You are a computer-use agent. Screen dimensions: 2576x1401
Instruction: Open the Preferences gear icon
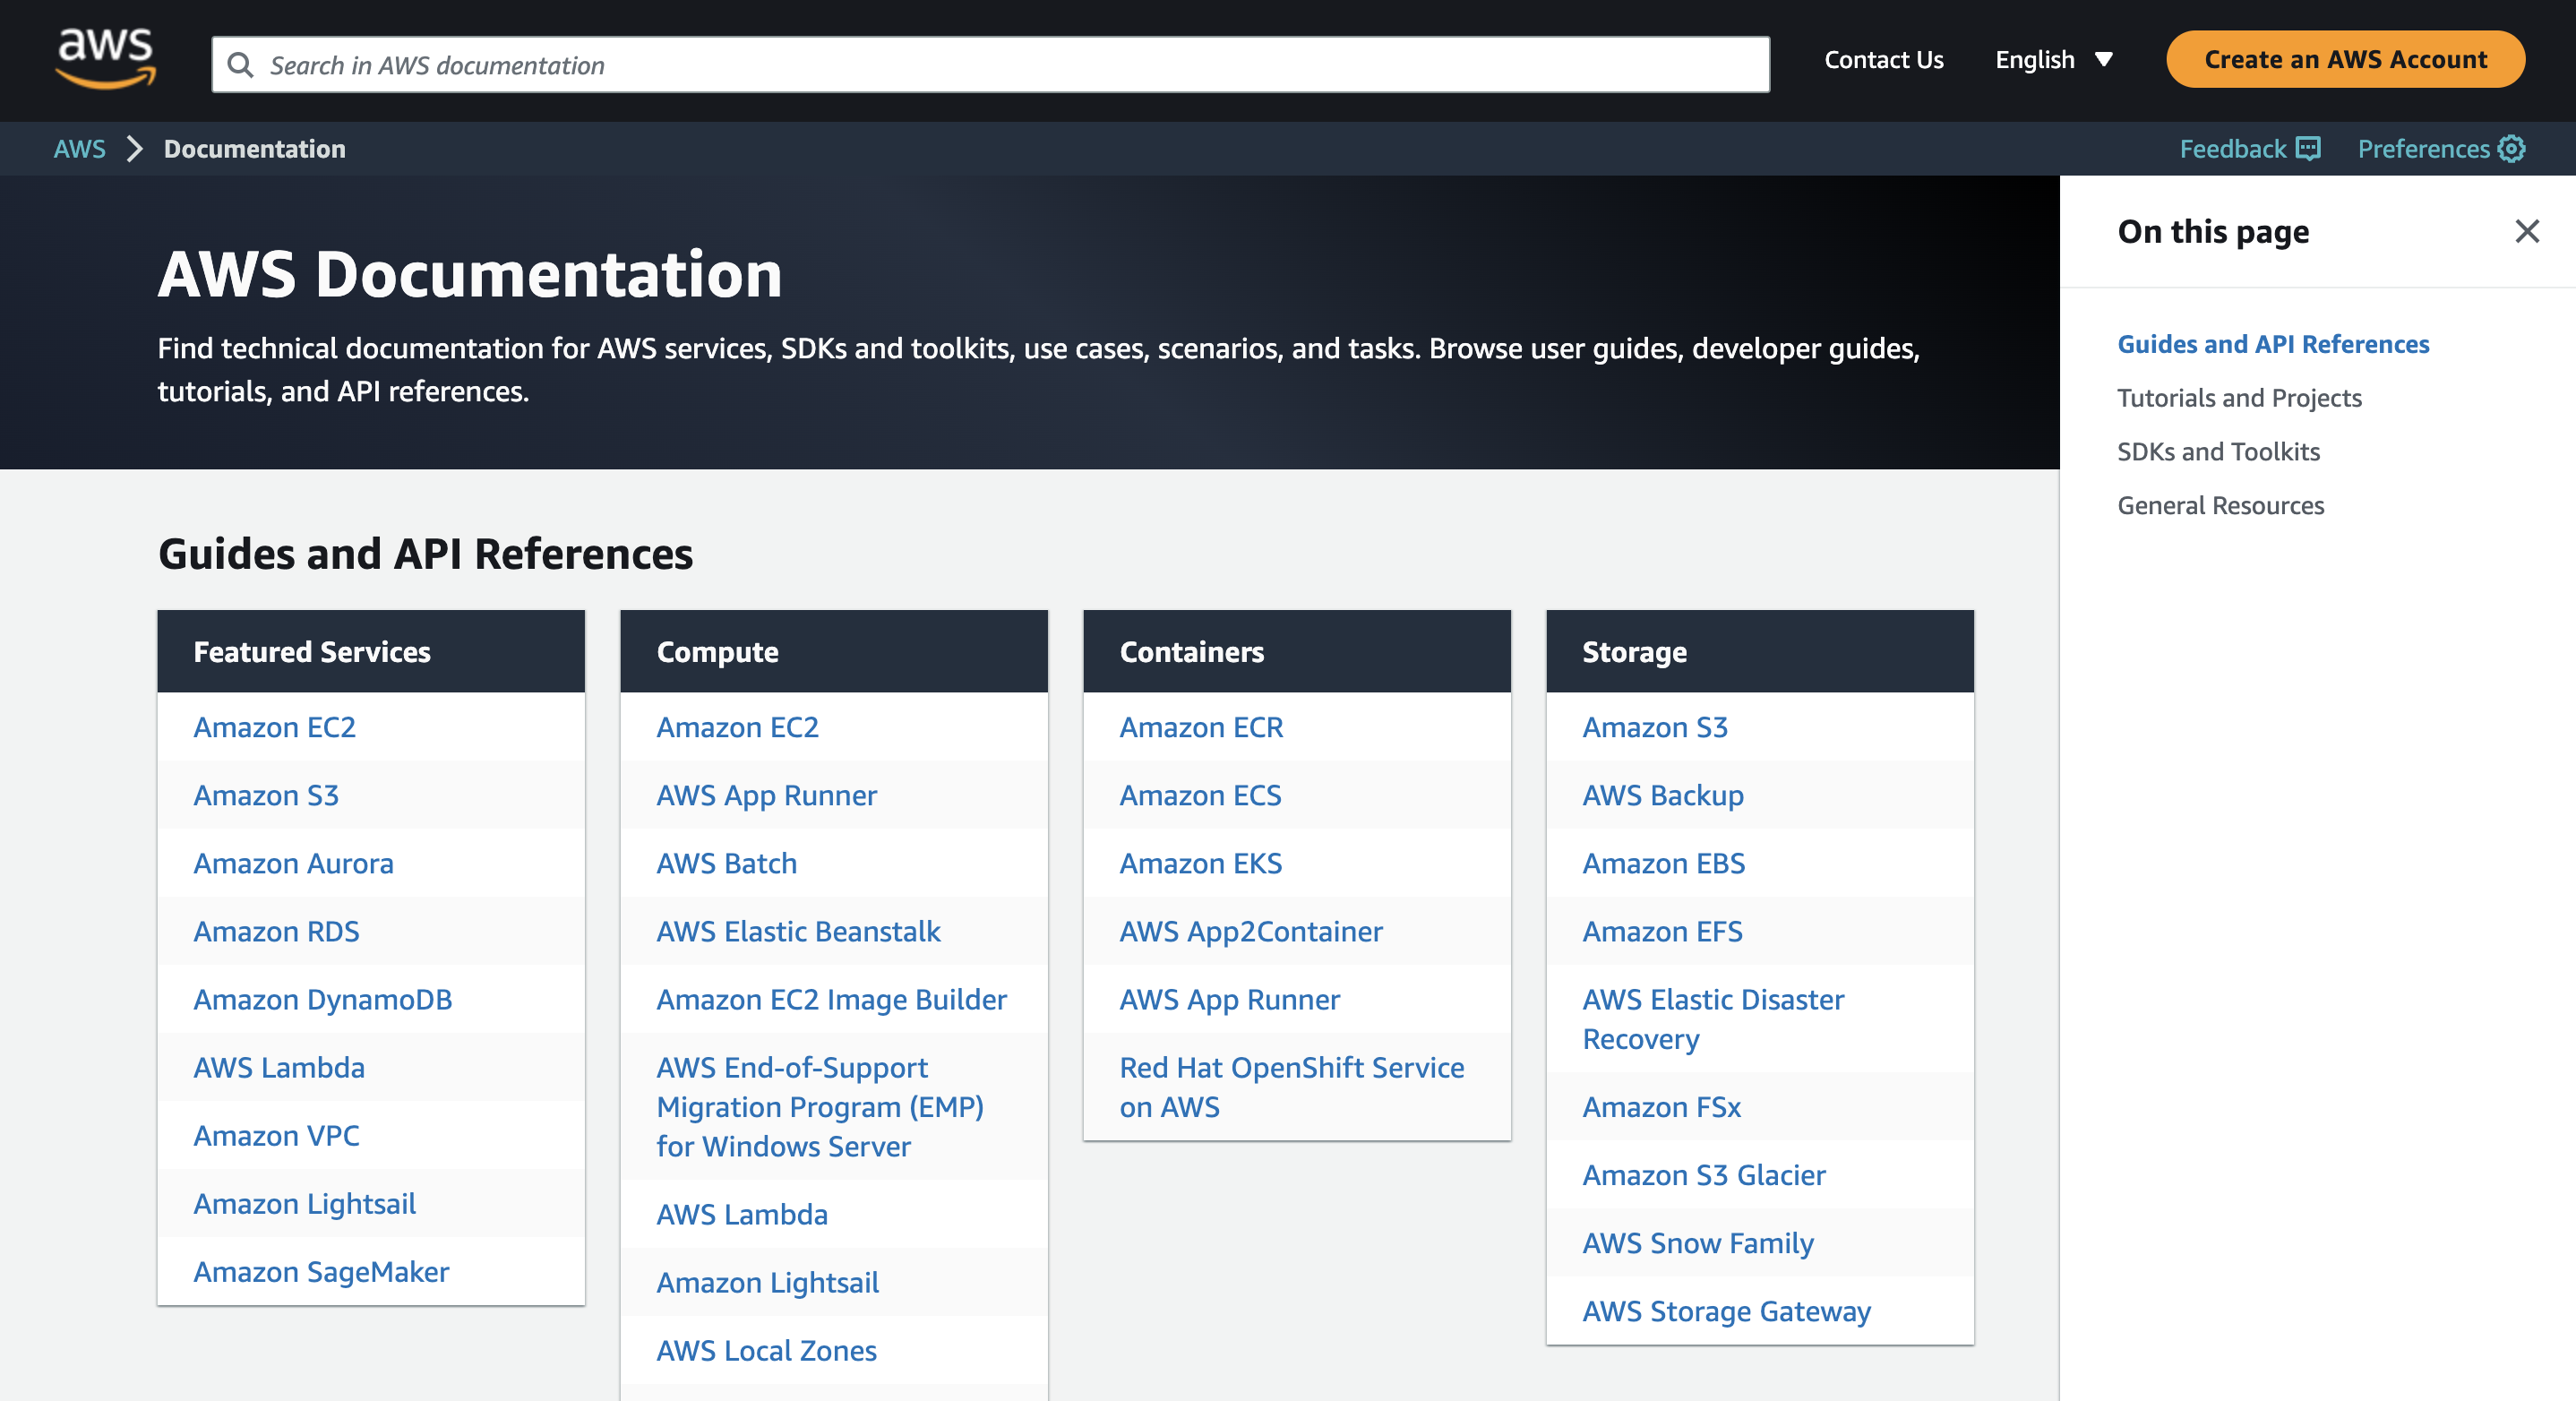[2511, 149]
